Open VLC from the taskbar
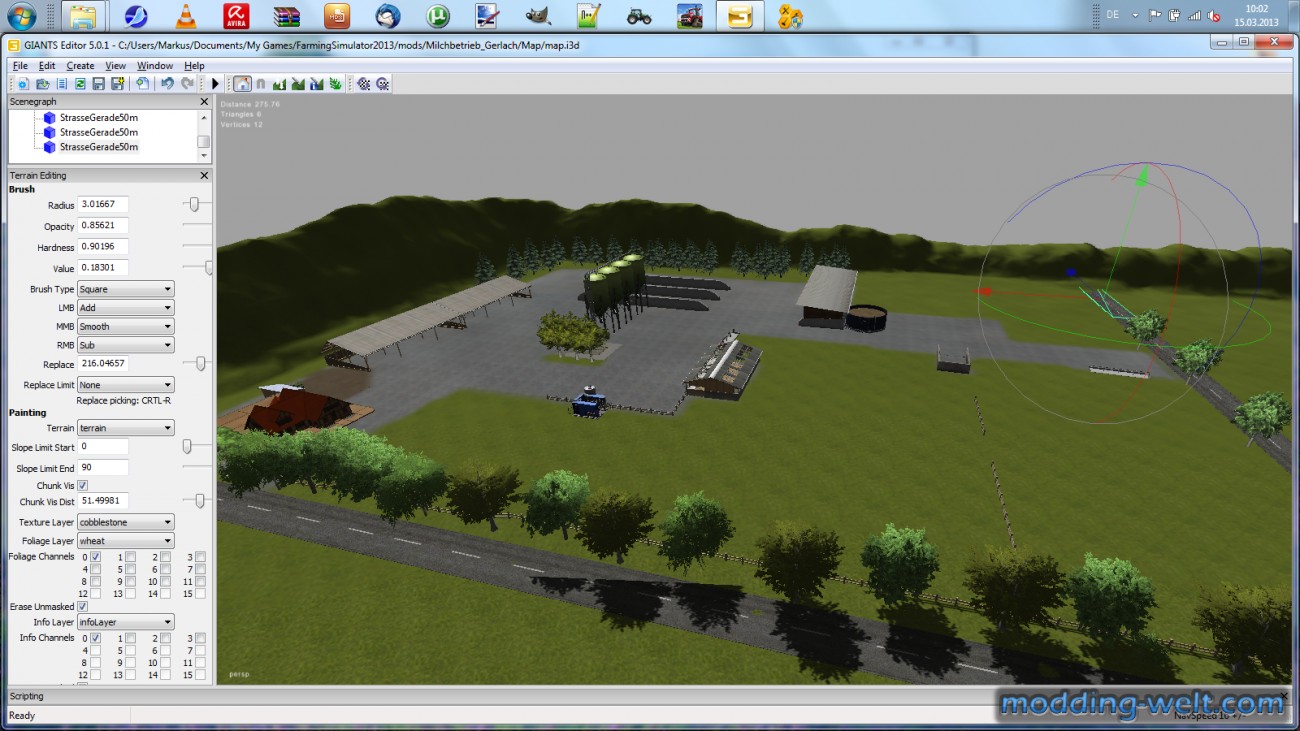This screenshot has width=1300, height=731. (x=186, y=15)
